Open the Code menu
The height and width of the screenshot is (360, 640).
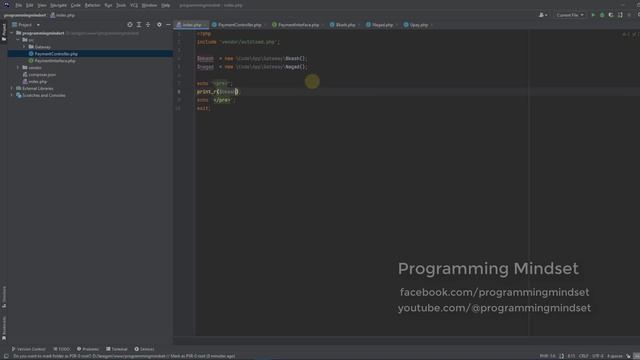coord(76,5)
